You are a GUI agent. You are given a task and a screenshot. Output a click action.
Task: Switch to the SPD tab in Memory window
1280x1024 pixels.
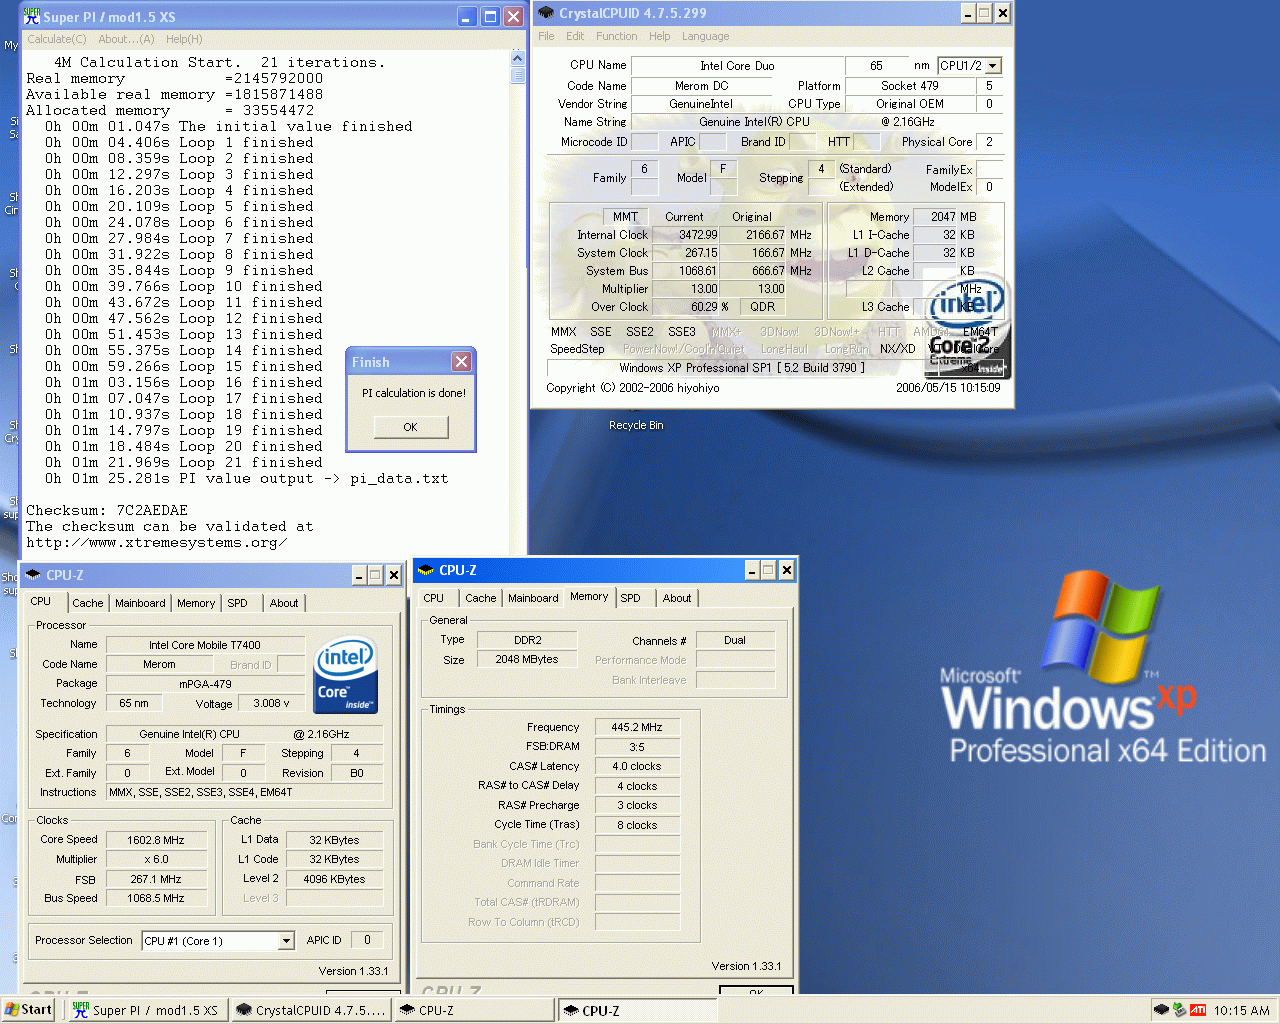click(630, 598)
